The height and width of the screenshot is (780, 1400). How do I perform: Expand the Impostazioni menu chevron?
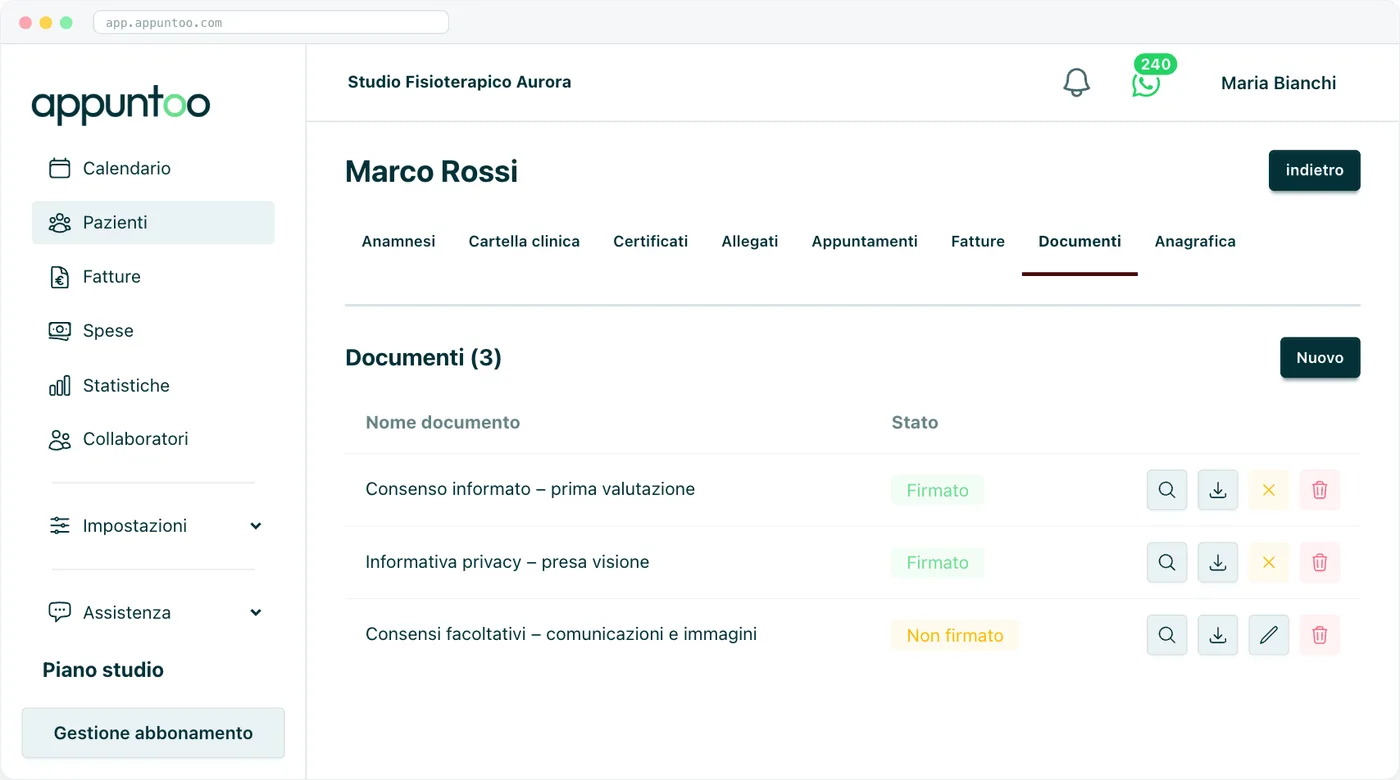pyautogui.click(x=256, y=526)
